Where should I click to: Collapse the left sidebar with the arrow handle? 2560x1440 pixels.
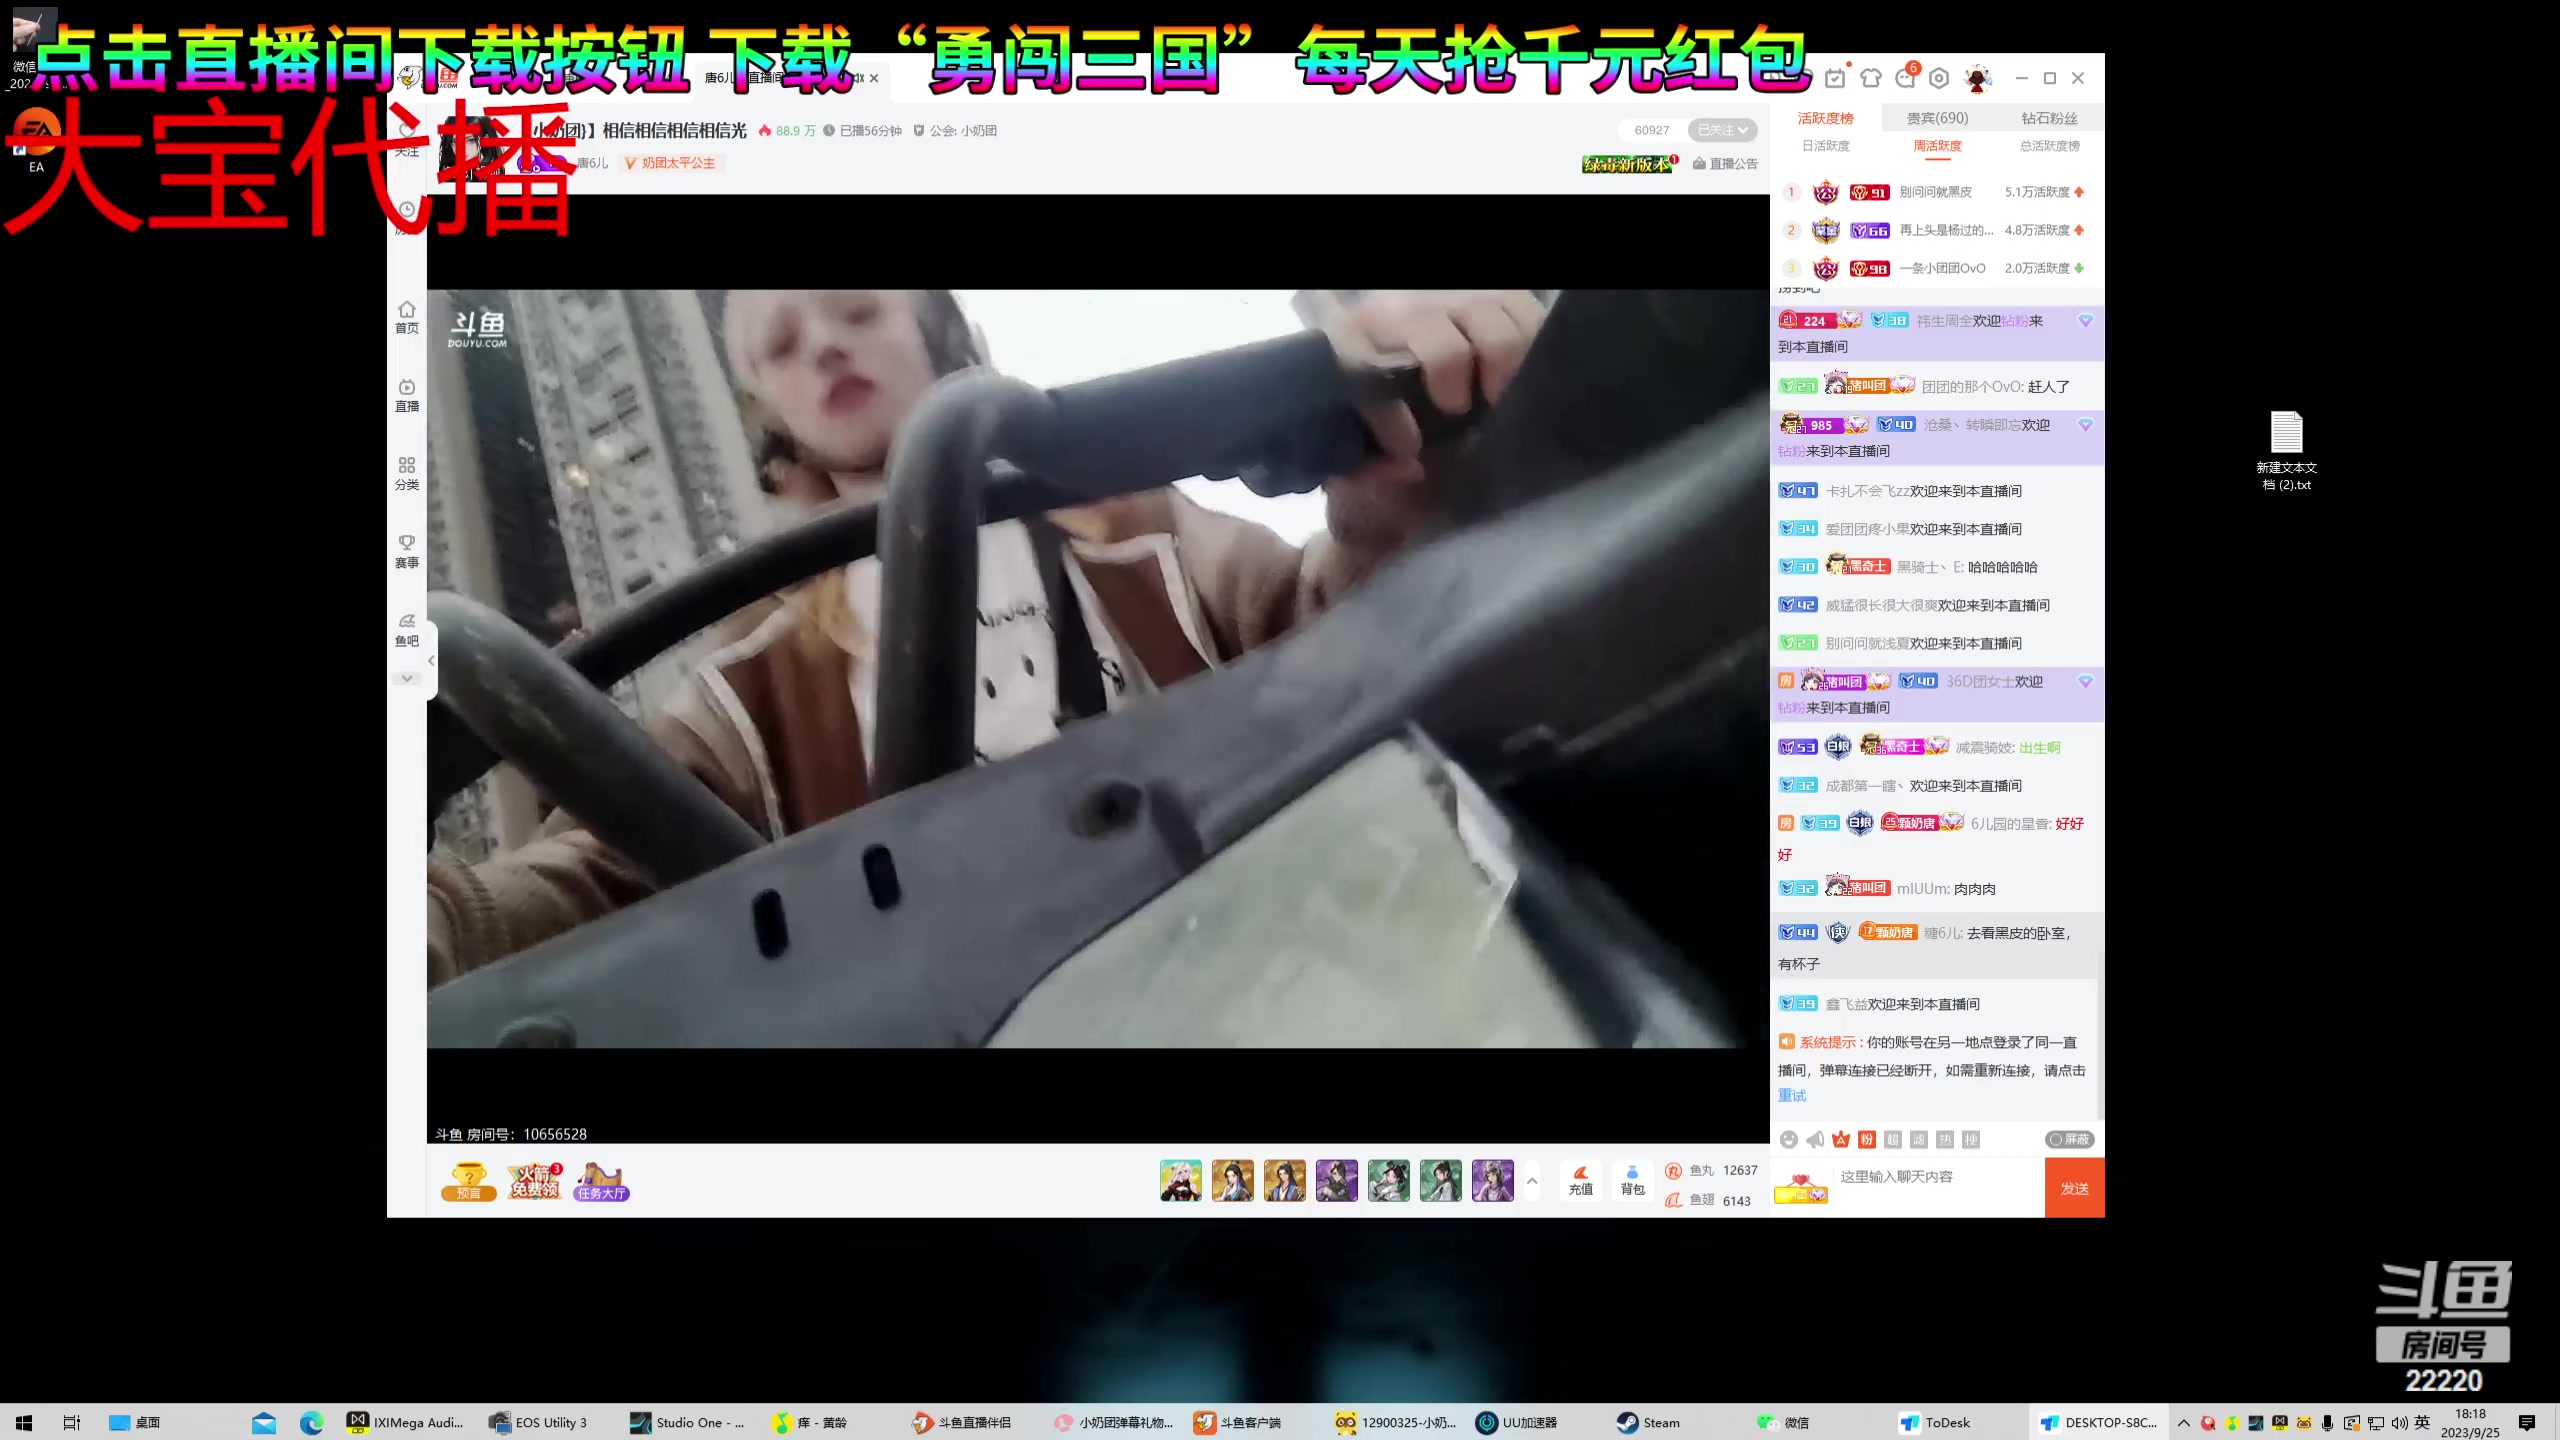click(x=431, y=661)
